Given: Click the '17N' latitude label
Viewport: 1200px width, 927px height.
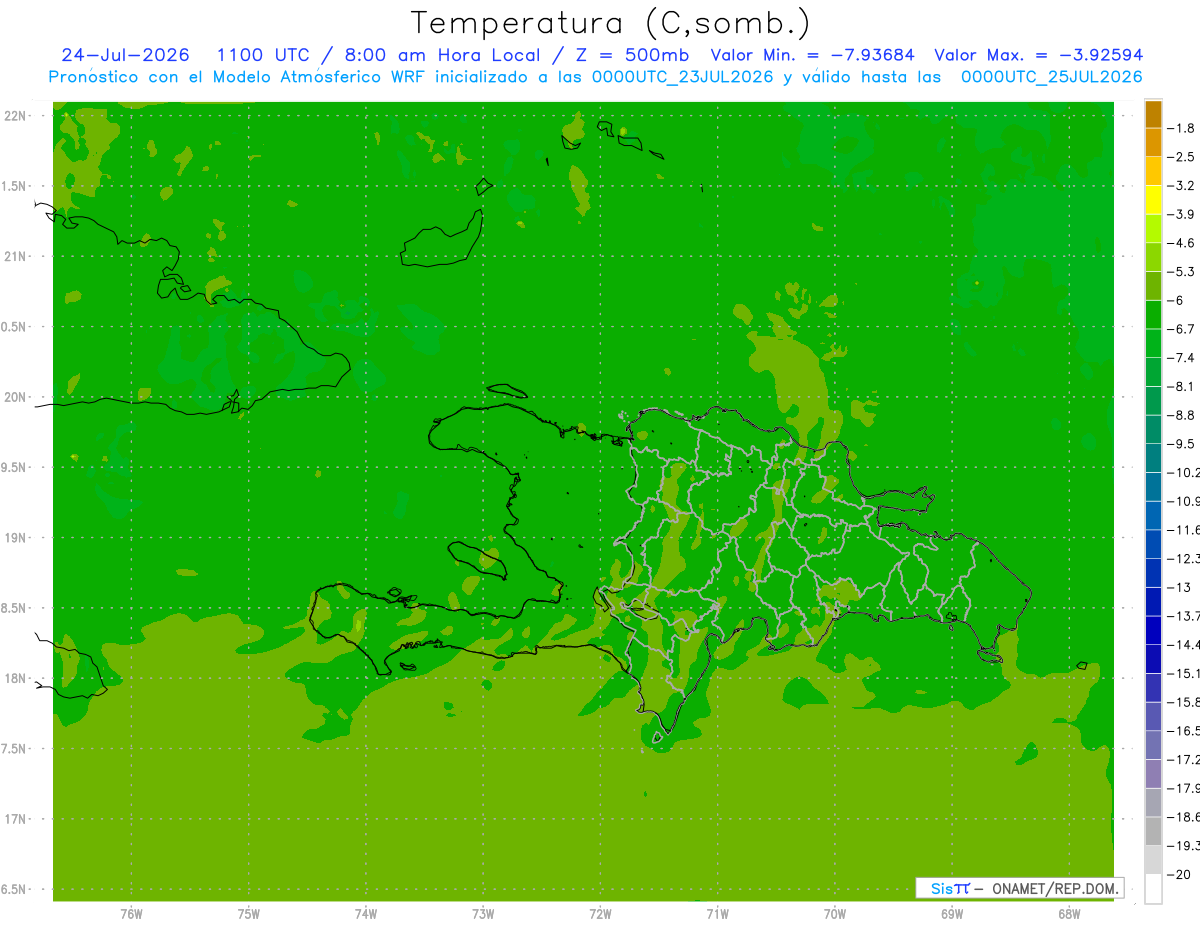Looking at the screenshot, I should (x=15, y=819).
